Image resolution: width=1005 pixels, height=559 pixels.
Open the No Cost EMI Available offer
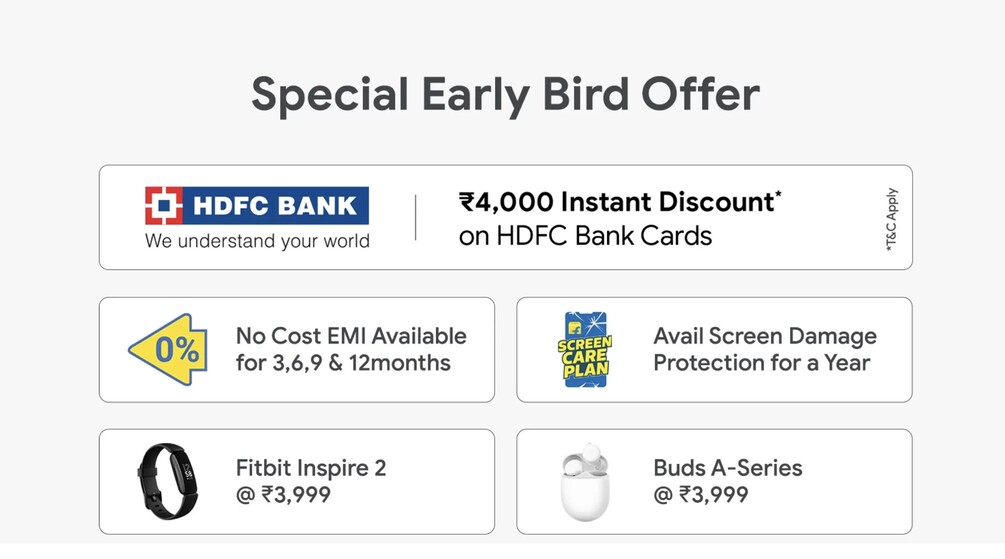click(x=351, y=336)
